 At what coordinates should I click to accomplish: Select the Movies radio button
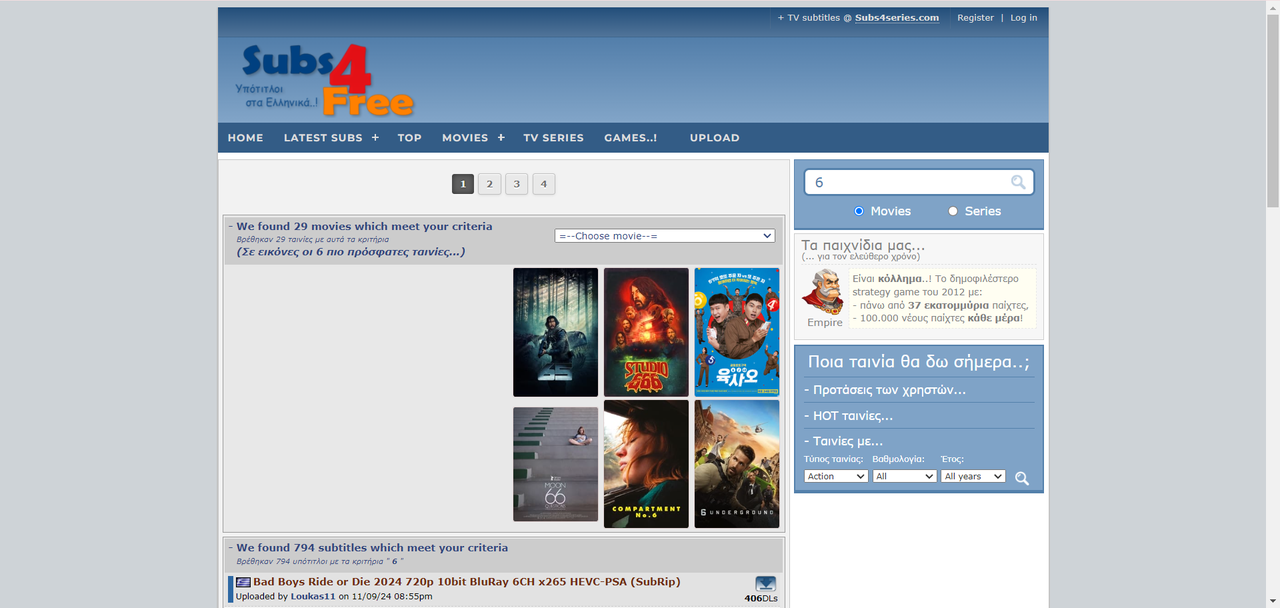point(859,211)
